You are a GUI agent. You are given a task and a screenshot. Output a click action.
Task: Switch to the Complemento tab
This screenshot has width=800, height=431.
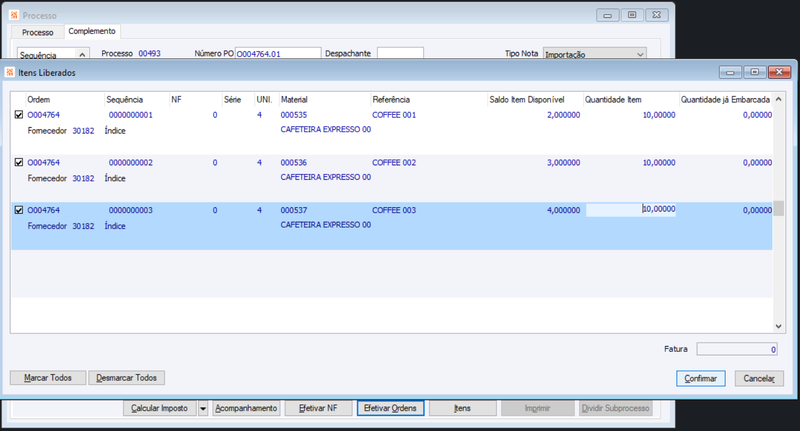[x=92, y=31]
